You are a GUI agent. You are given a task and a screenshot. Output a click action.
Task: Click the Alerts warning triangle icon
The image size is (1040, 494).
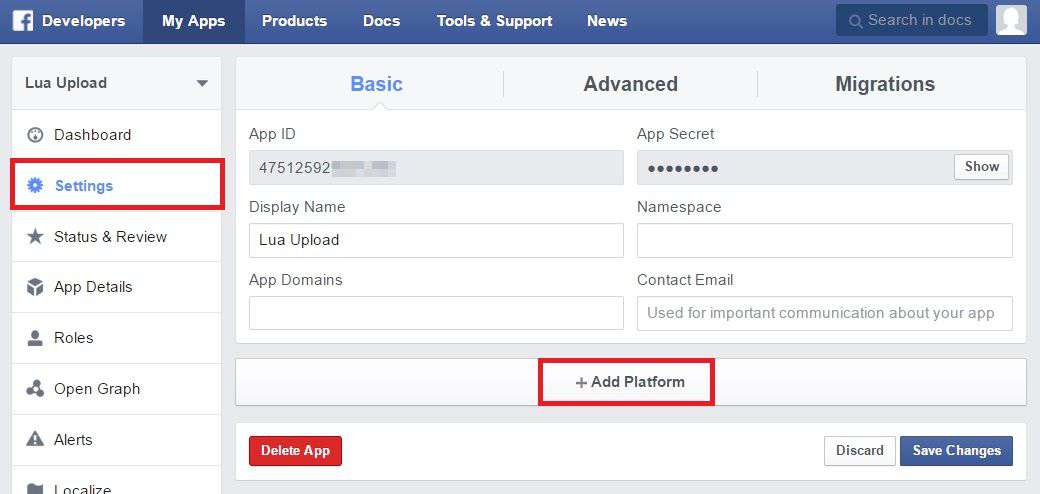pos(36,440)
